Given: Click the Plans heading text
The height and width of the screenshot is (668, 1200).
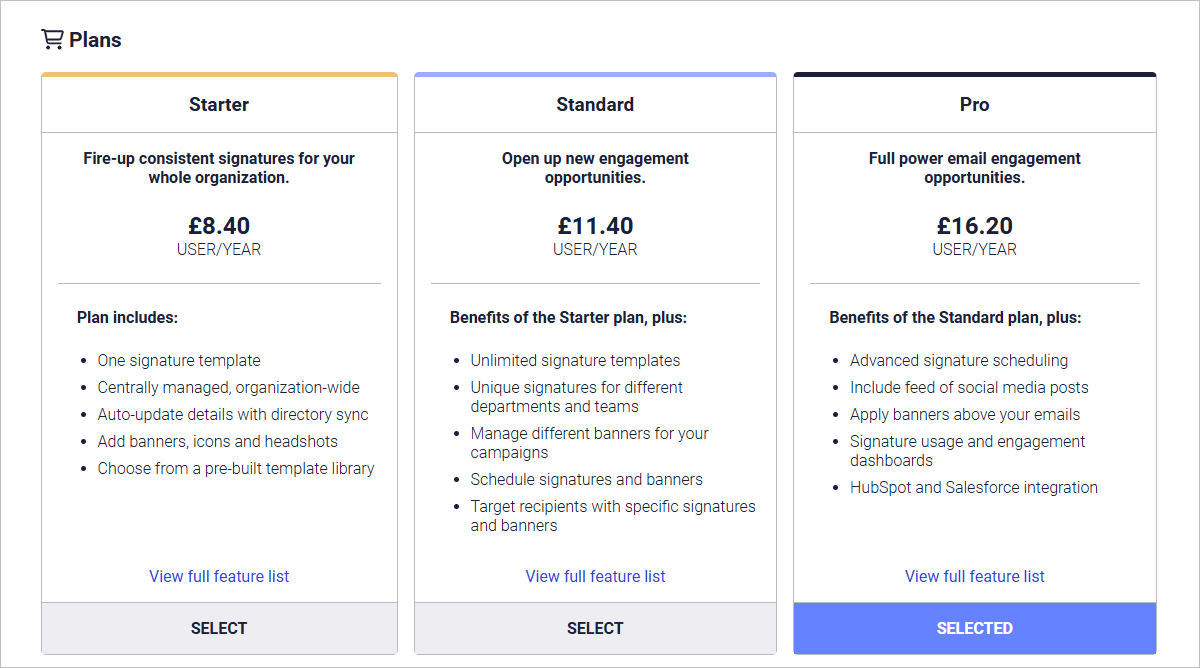Looking at the screenshot, I should click(x=95, y=40).
